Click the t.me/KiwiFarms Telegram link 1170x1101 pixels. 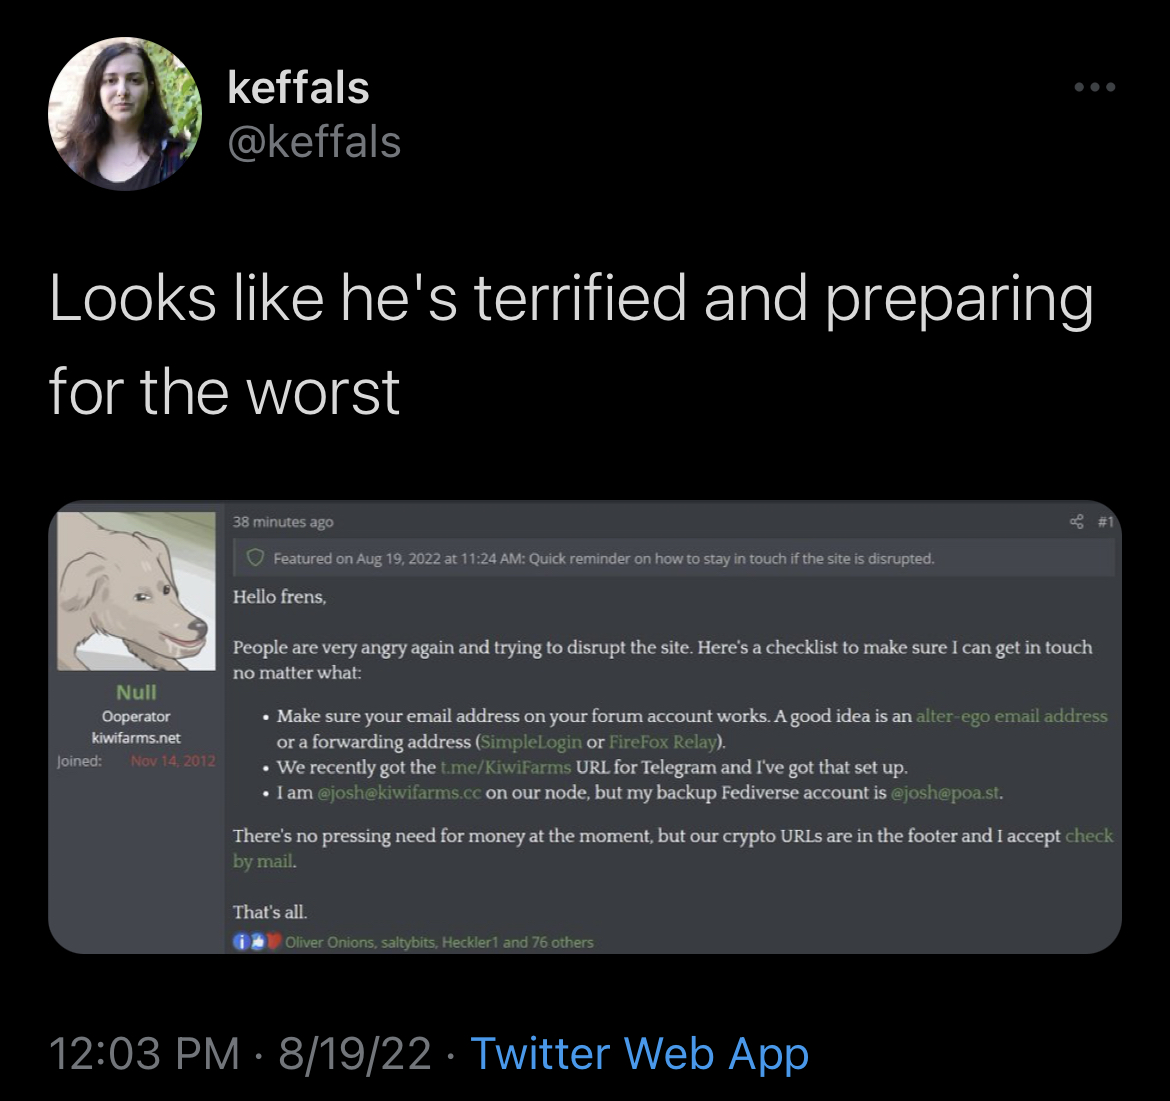click(x=506, y=768)
